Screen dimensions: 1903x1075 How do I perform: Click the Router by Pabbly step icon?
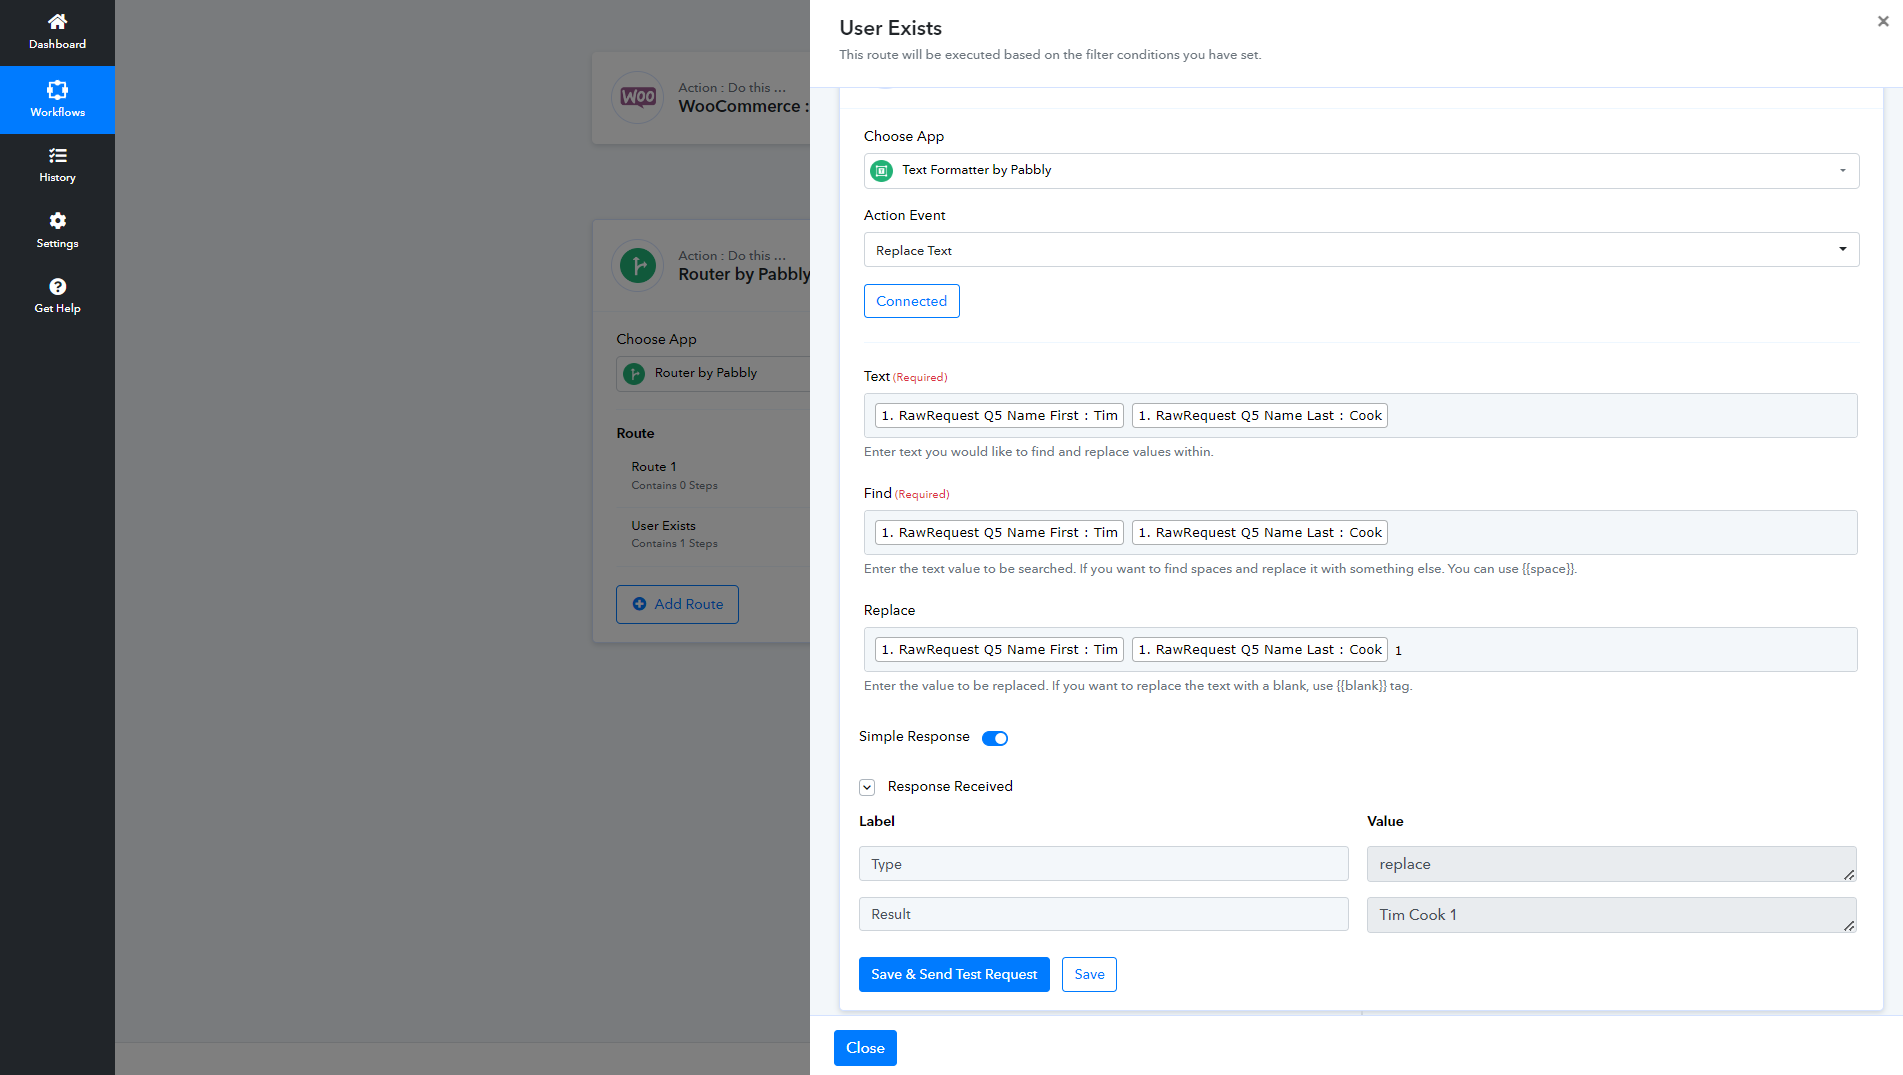[x=638, y=266]
